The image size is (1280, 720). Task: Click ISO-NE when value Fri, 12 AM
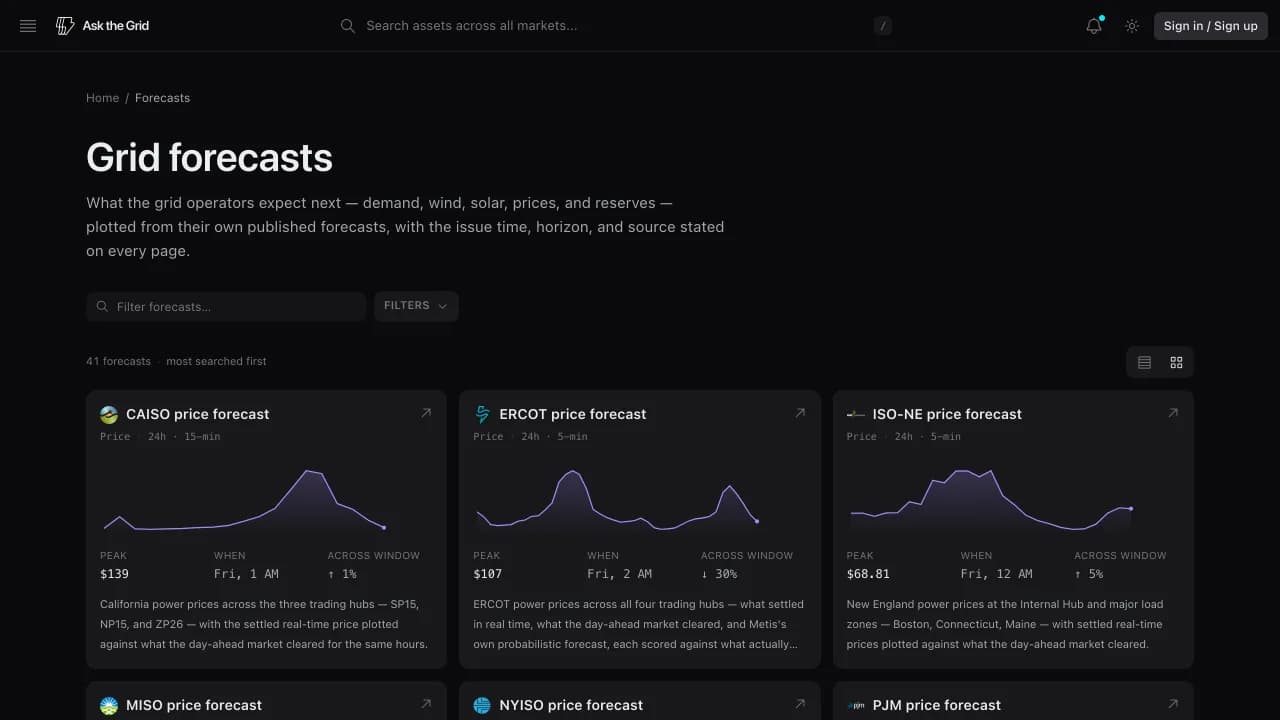pyautogui.click(x=996, y=574)
